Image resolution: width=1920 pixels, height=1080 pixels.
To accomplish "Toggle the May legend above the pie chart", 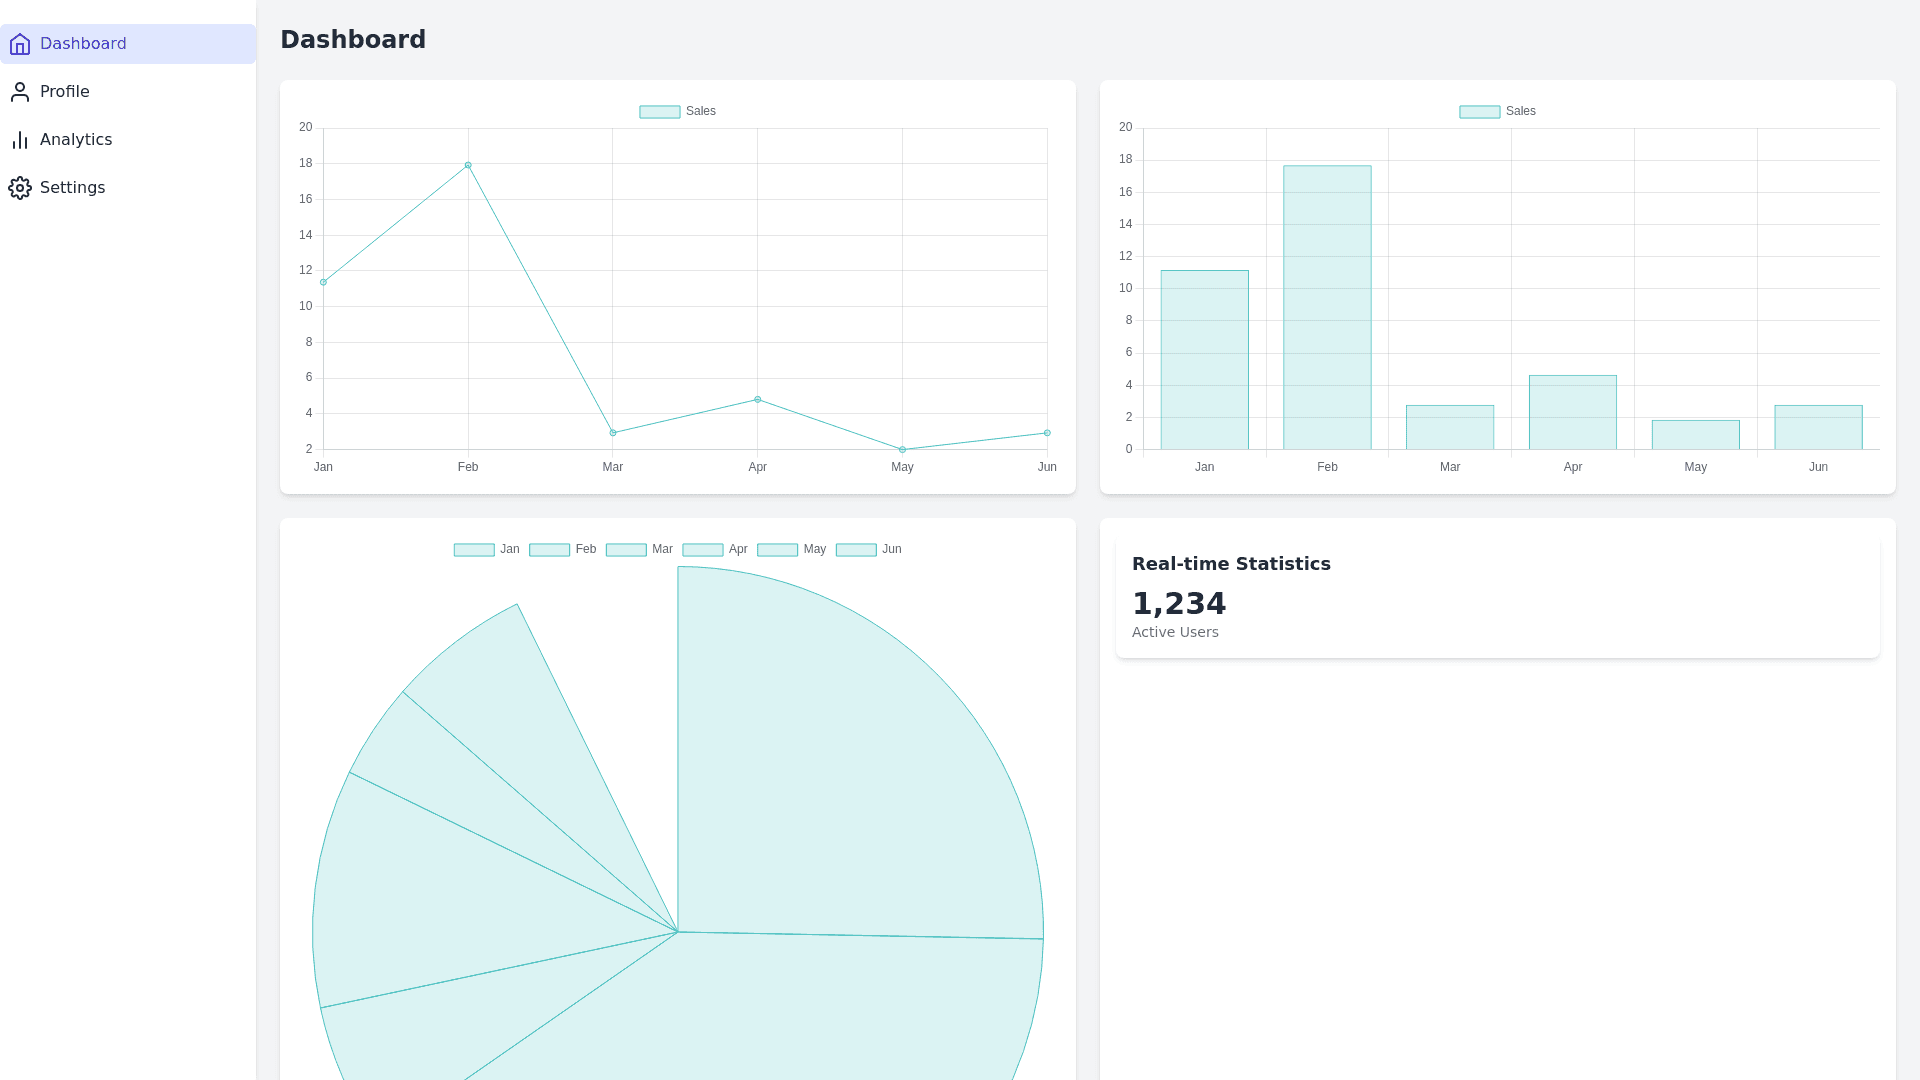I will point(794,549).
